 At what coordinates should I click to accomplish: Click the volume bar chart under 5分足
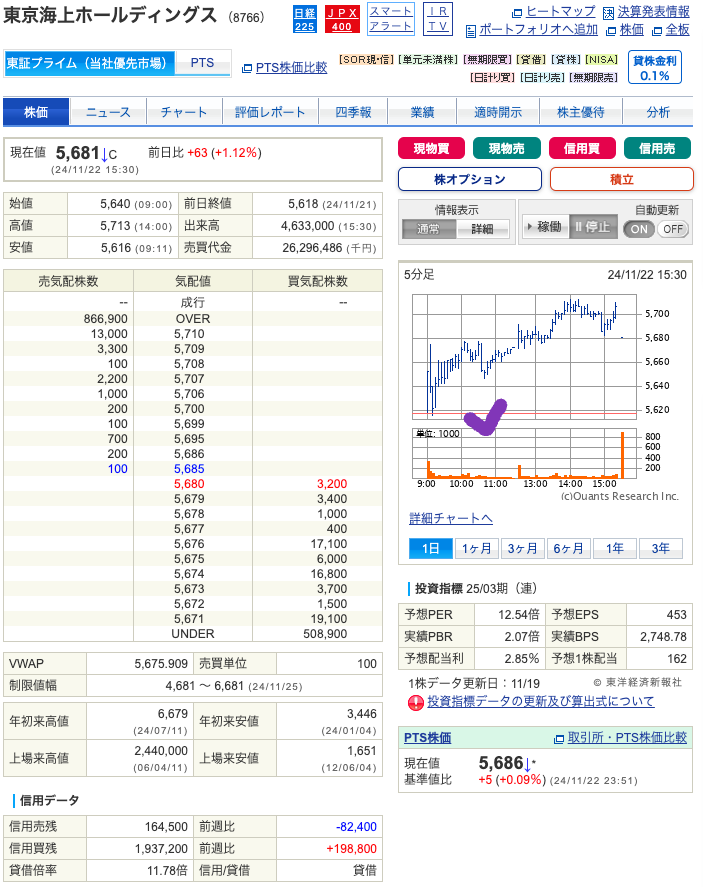tap(524, 454)
